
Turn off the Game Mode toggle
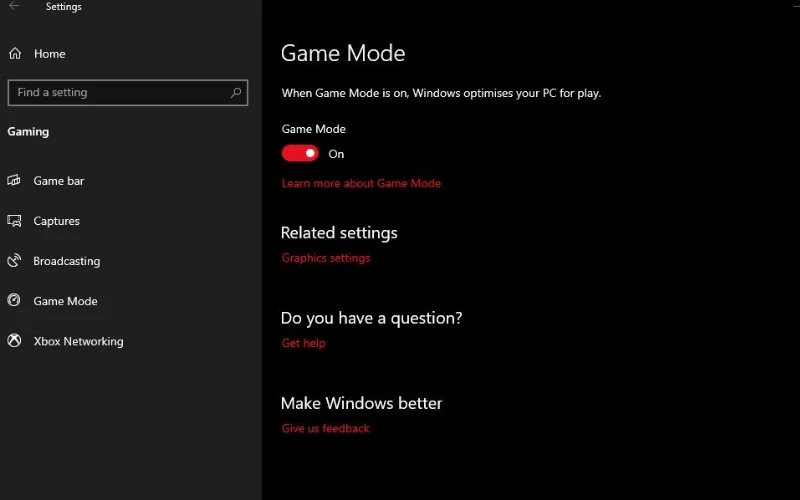(300, 153)
